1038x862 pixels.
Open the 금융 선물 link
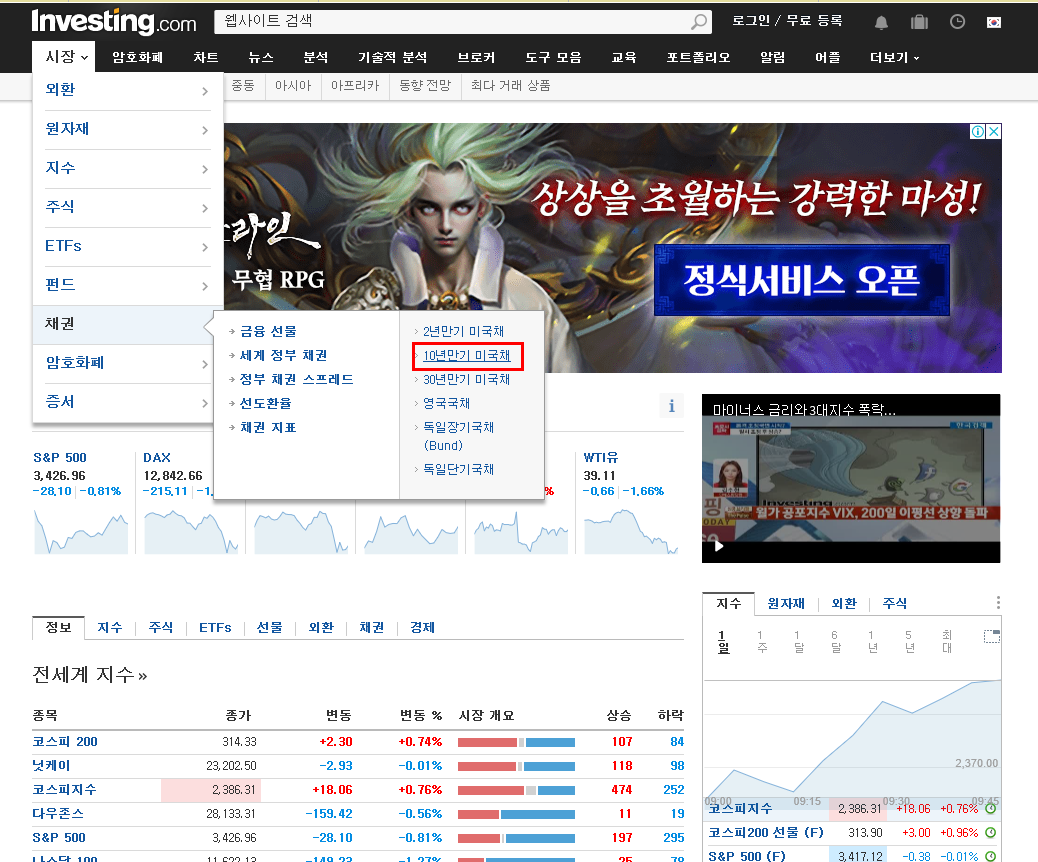pos(268,332)
